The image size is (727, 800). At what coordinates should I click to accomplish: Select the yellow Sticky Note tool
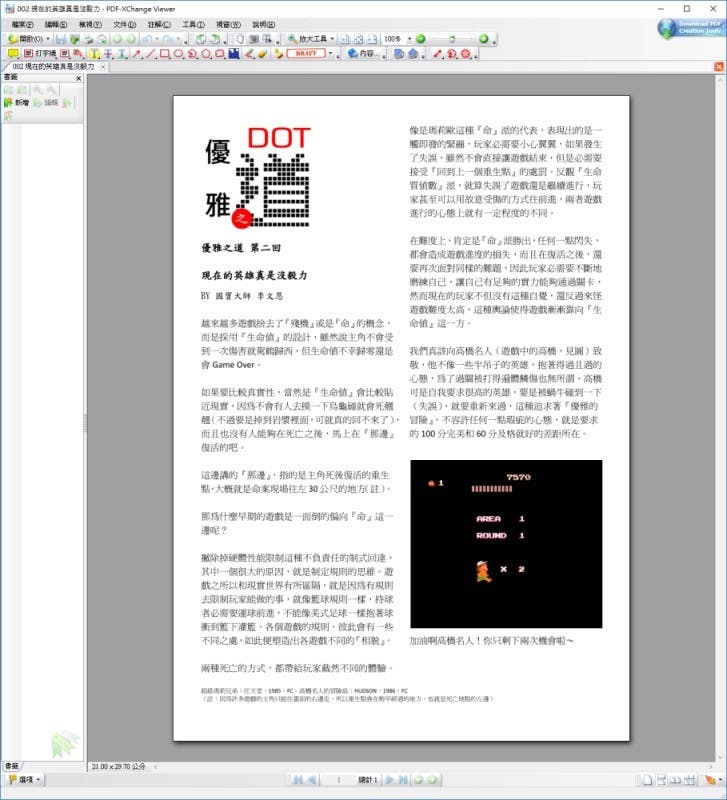(x=13, y=53)
